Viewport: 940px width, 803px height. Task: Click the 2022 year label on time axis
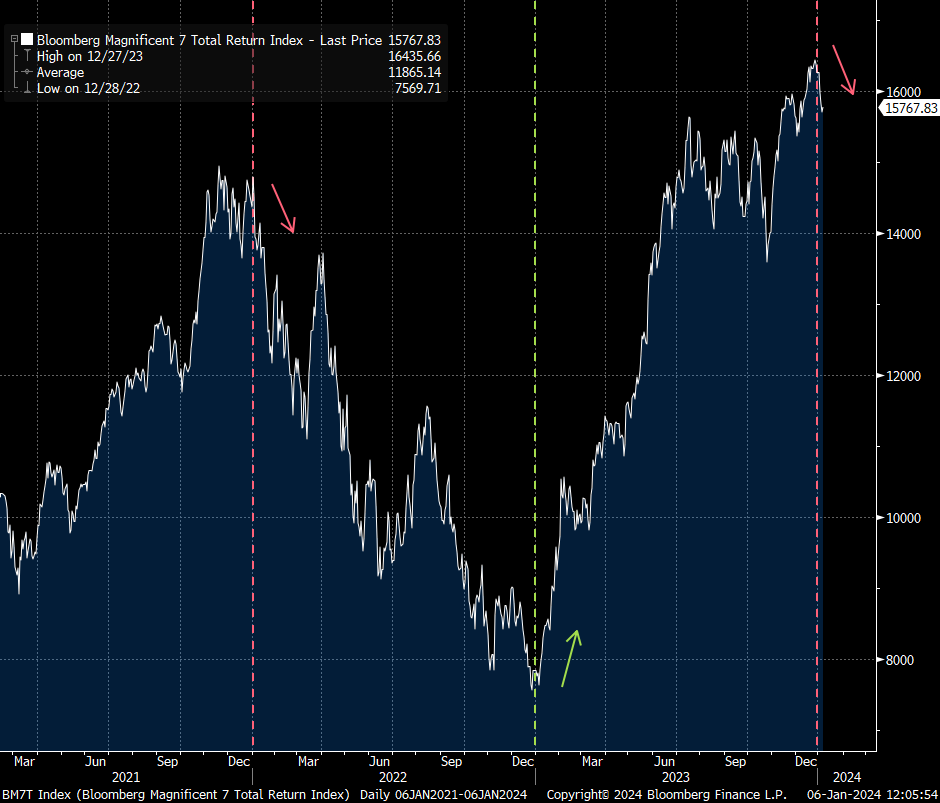tap(392, 776)
